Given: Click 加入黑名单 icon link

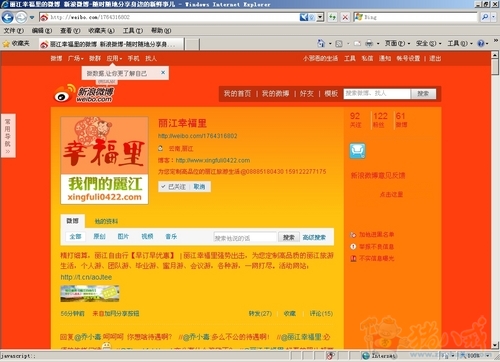Looking at the screenshot, I should pos(372,235).
